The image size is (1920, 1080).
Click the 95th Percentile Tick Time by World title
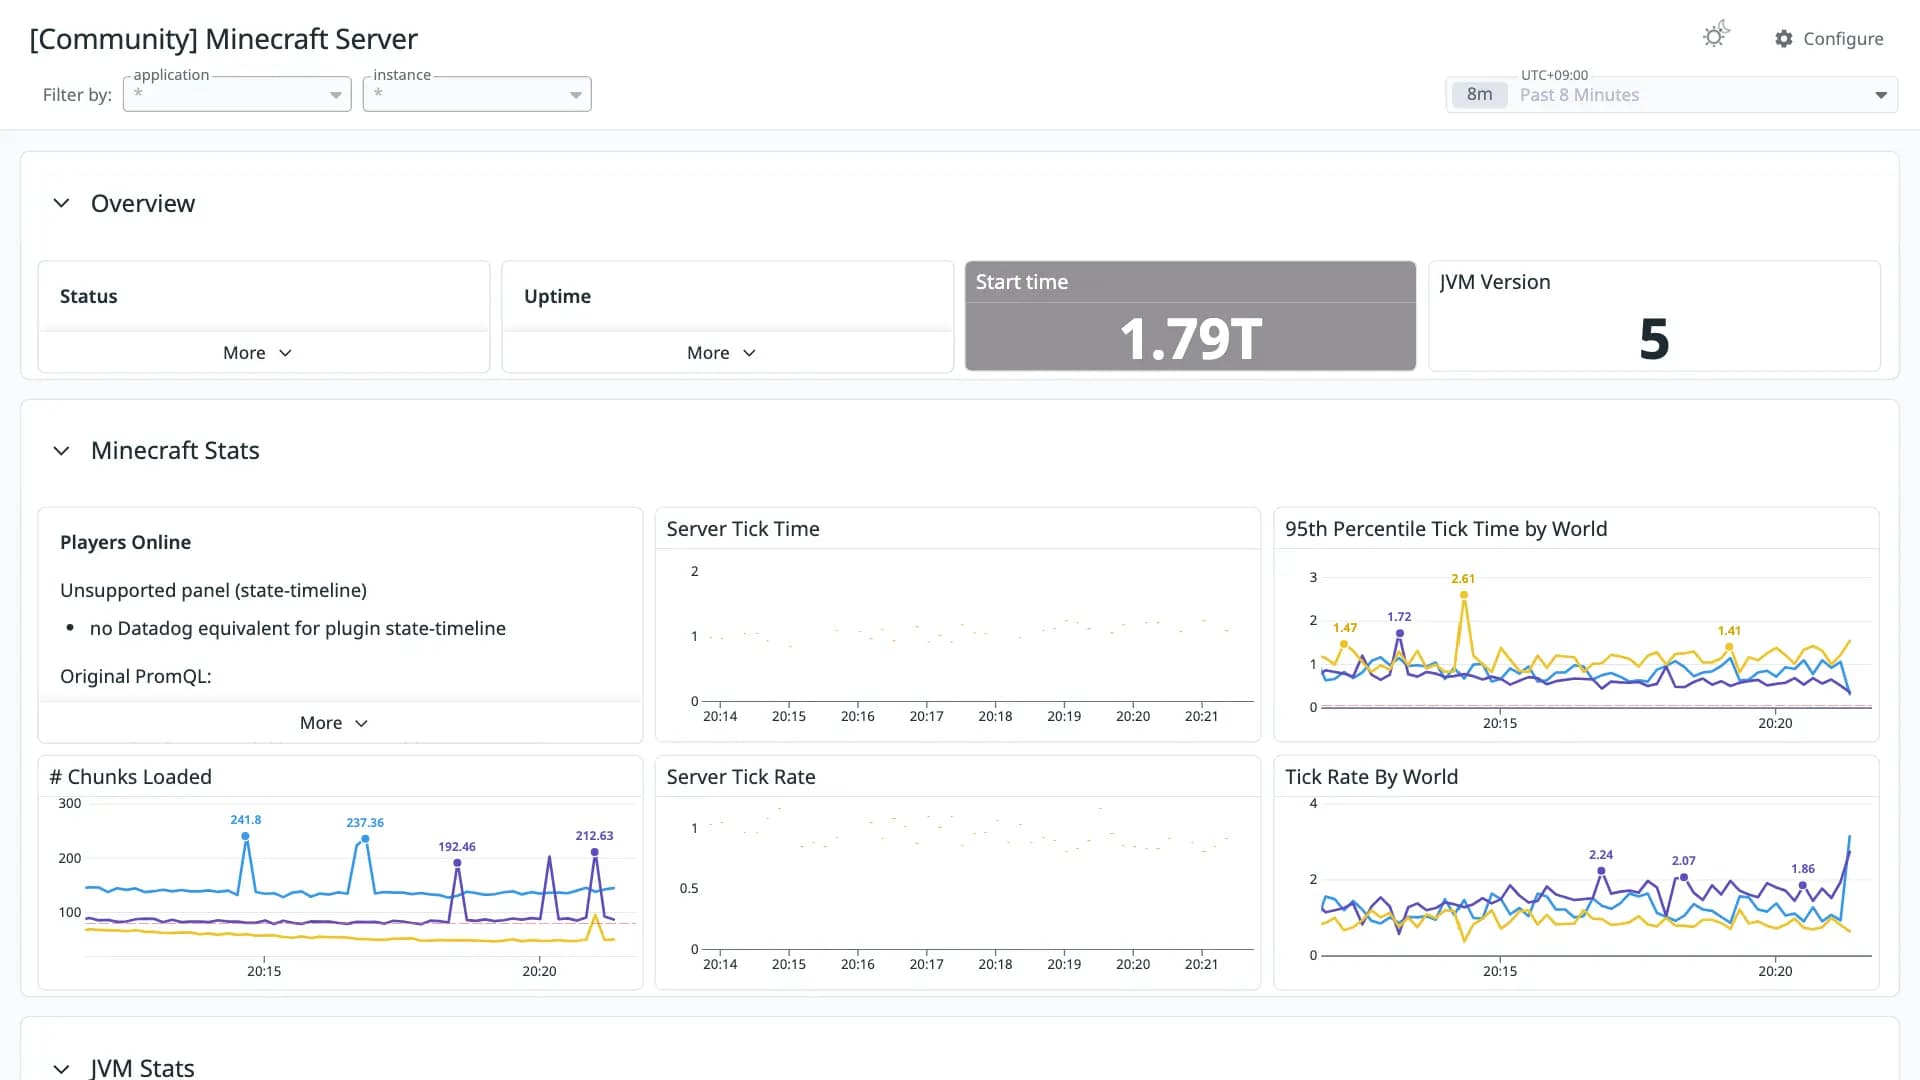1446,529
